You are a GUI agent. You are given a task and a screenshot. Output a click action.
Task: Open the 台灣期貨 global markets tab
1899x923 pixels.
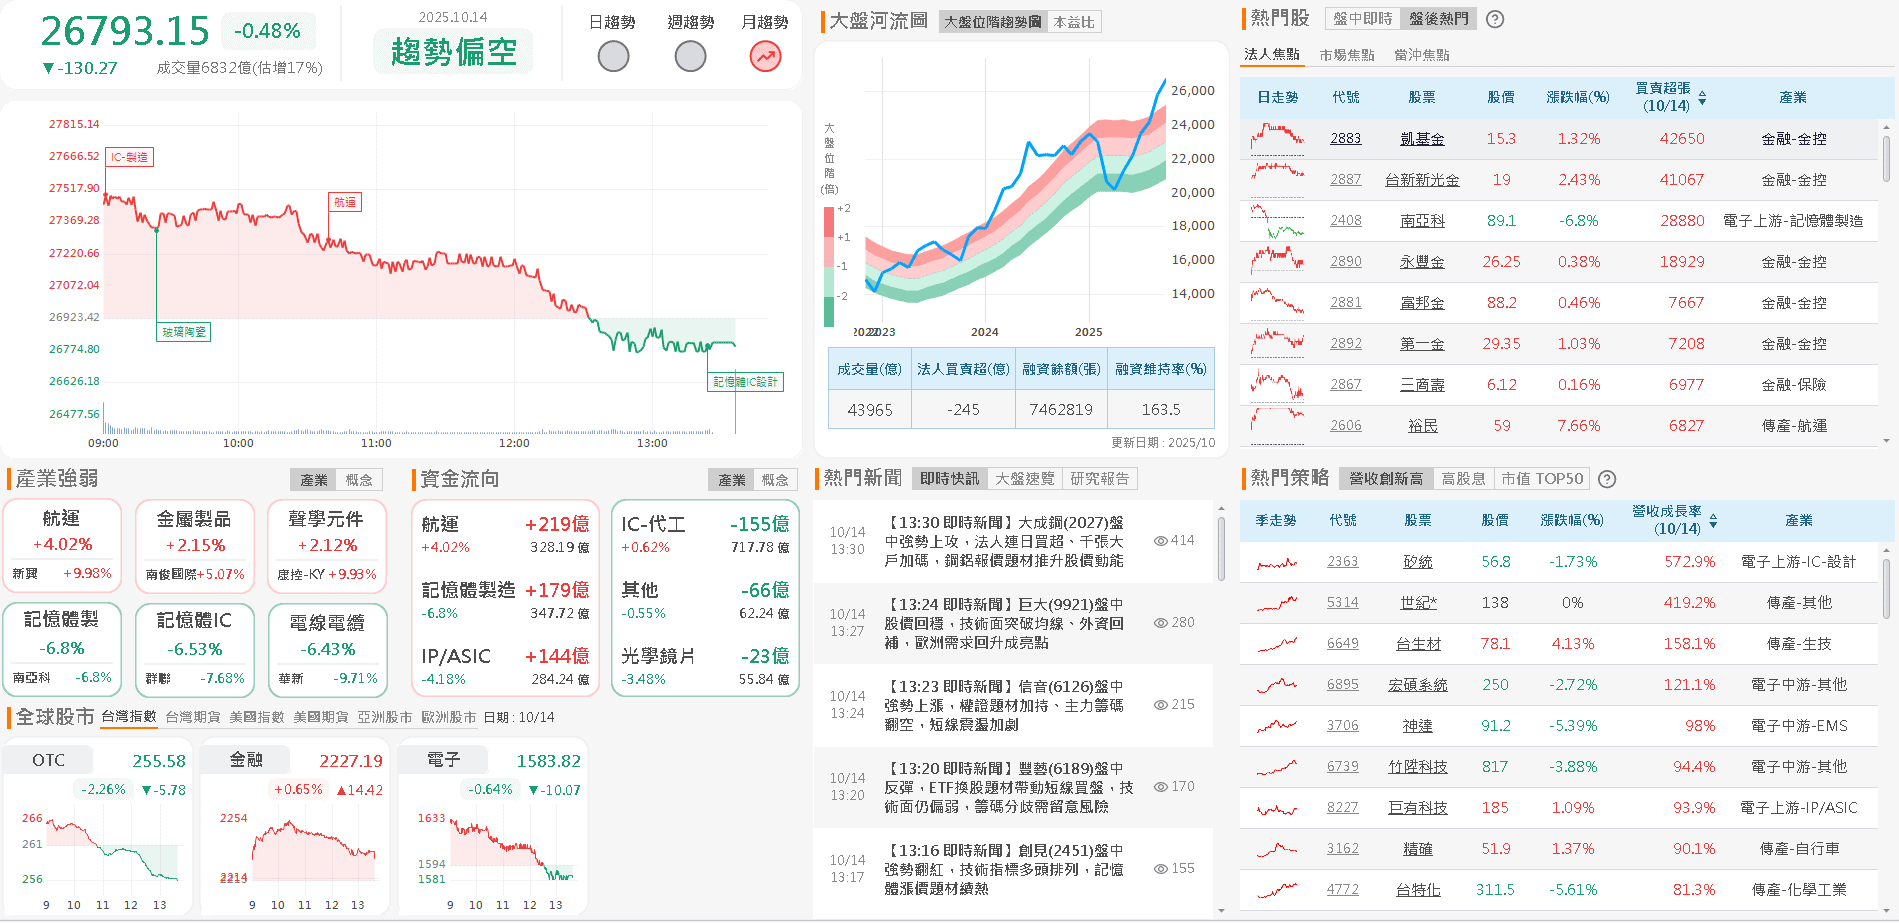pos(193,717)
